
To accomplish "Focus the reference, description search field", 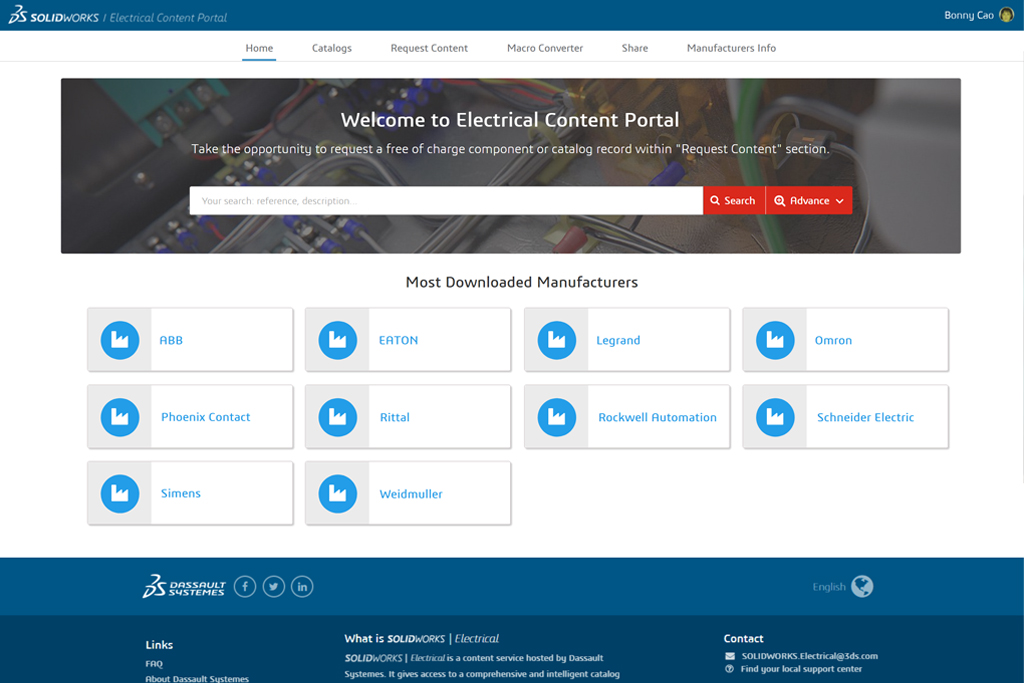I will [446, 200].
